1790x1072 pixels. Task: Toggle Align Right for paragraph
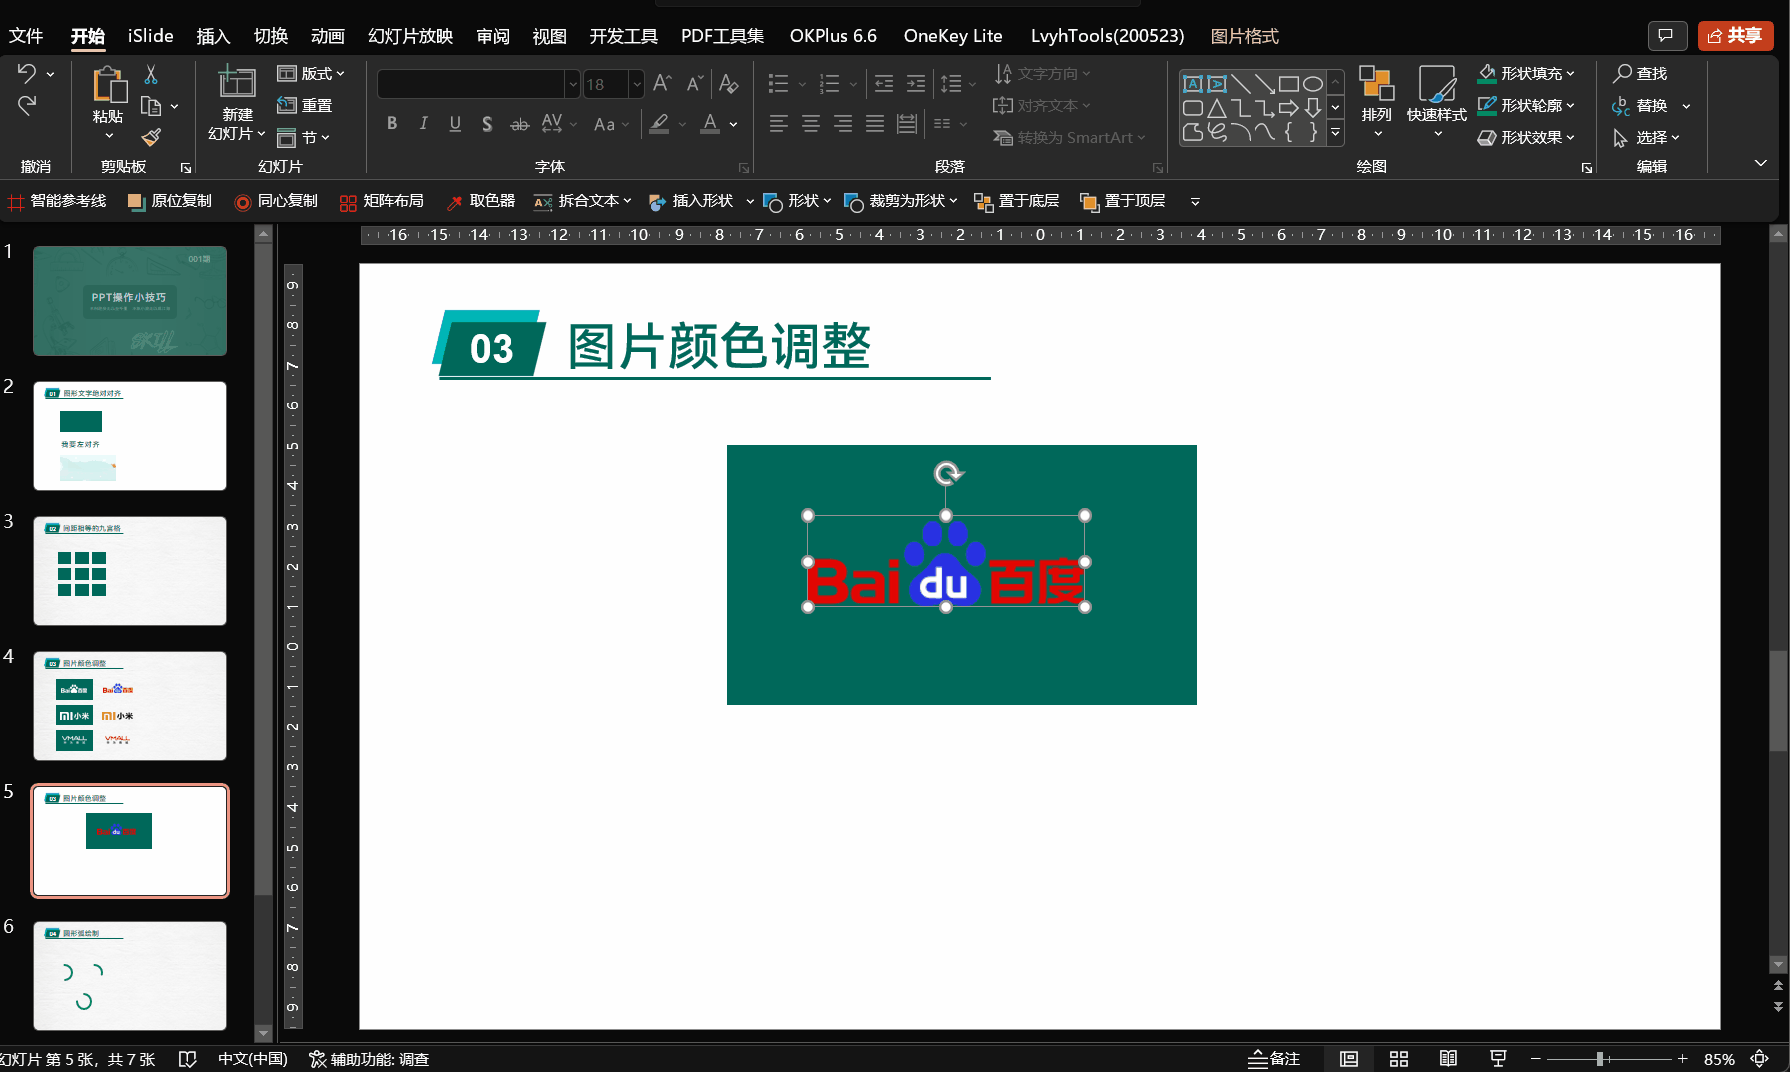tap(843, 124)
